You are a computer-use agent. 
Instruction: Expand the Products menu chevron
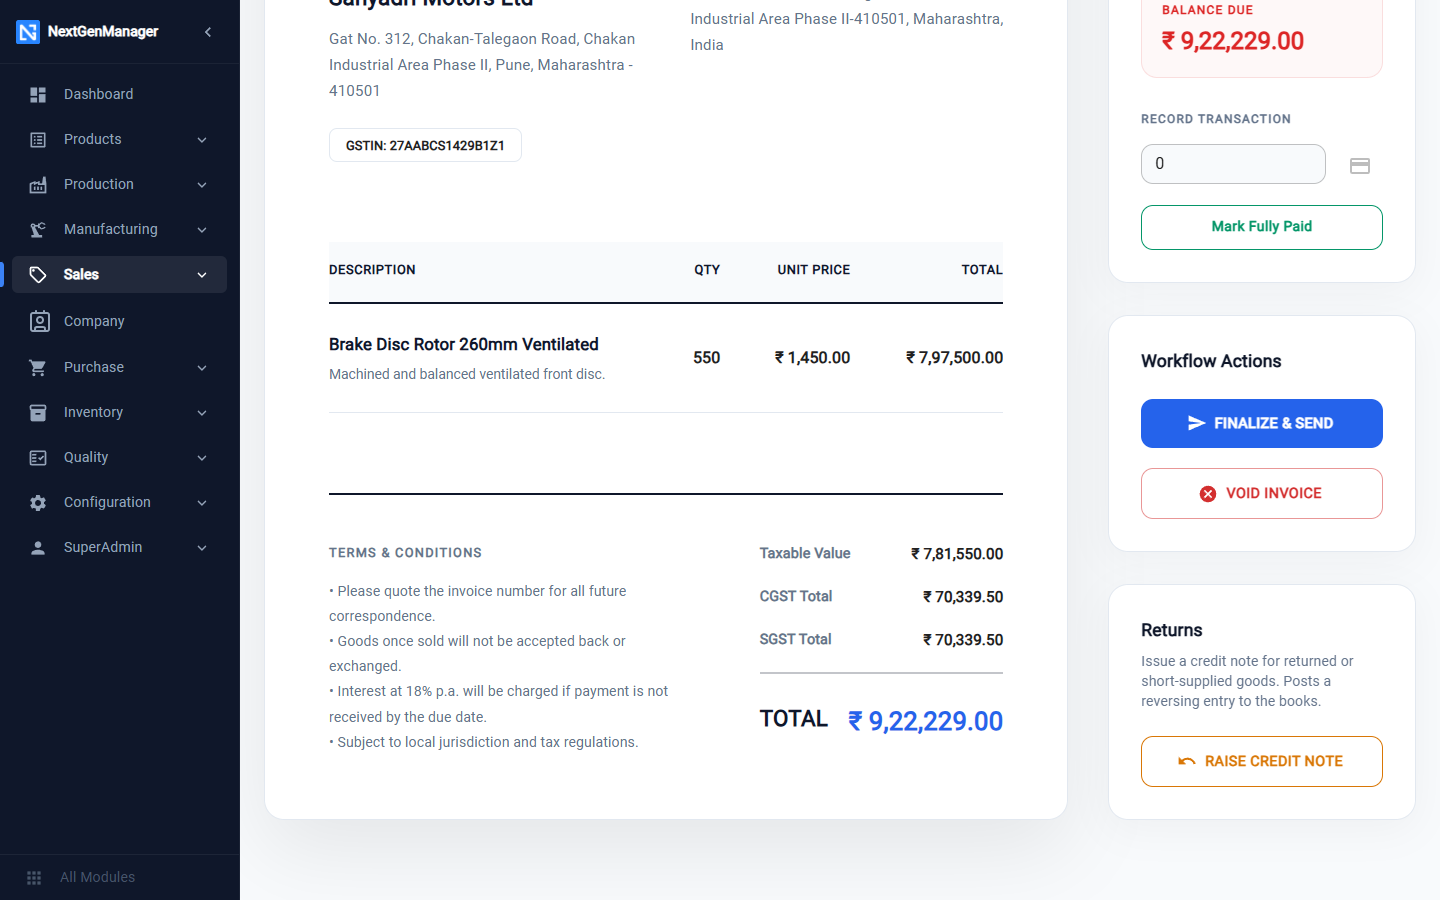[202, 139]
